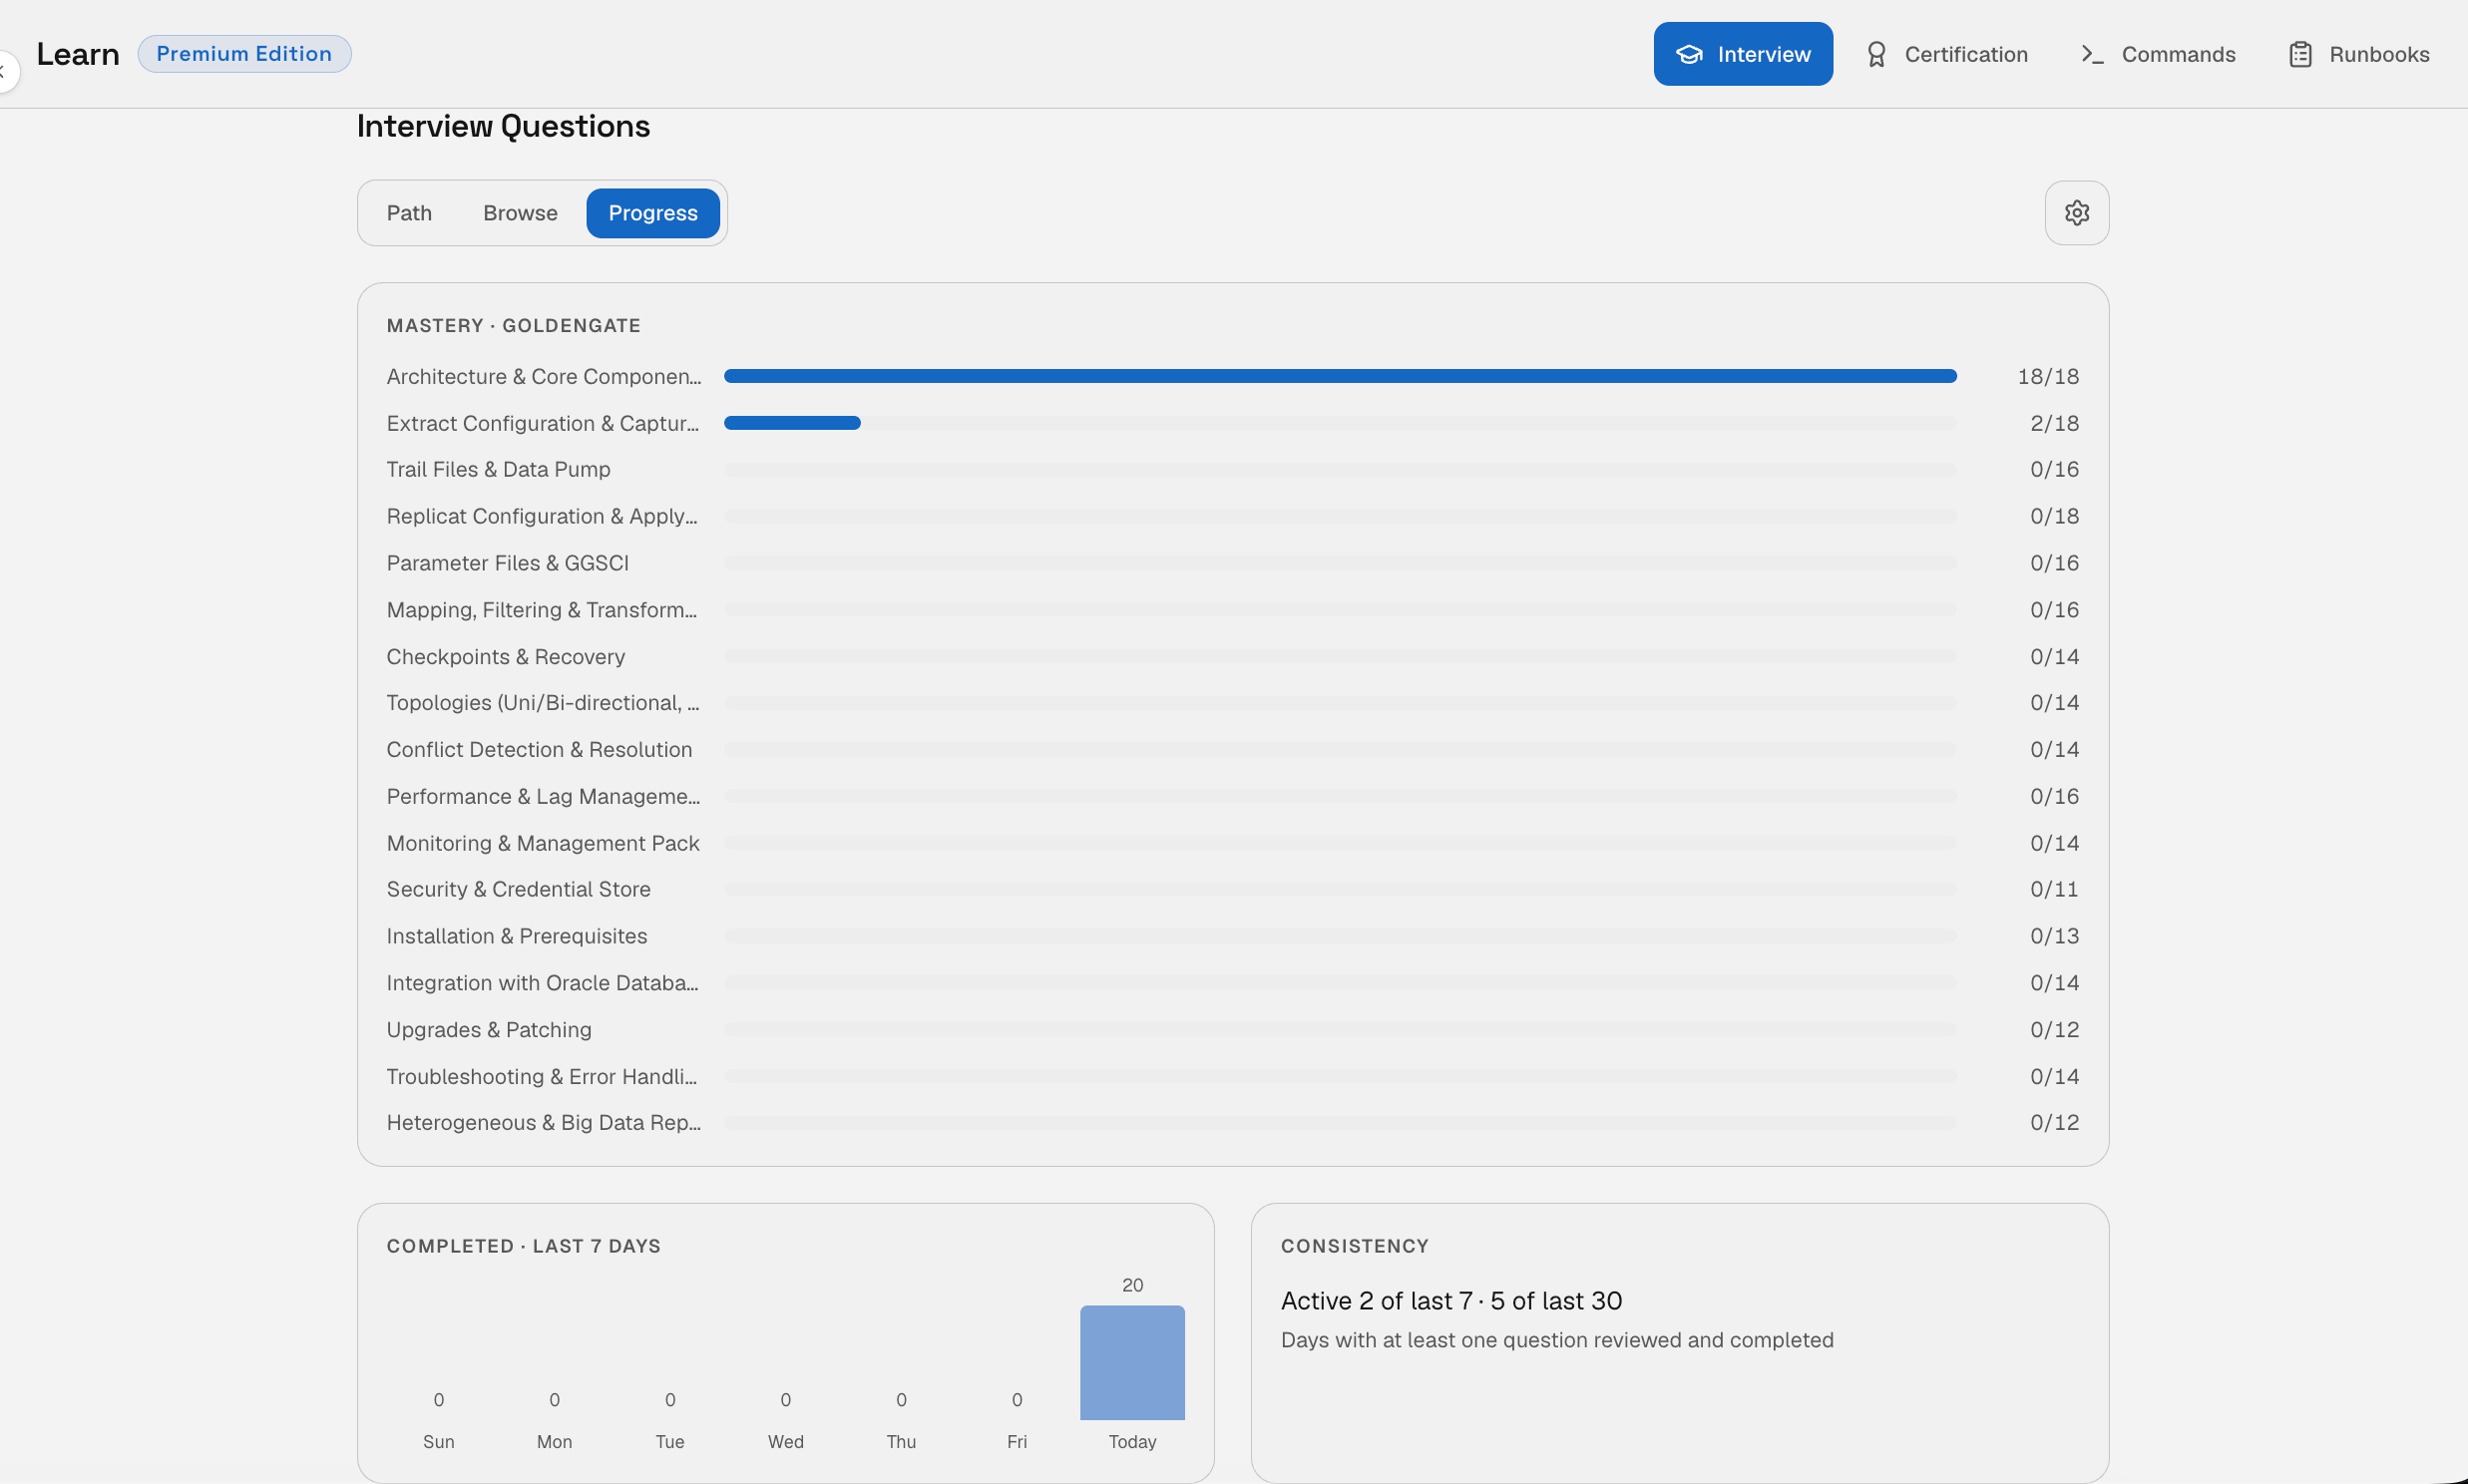Click the Extract Configuration & Capture progress bar

(x=1340, y=423)
